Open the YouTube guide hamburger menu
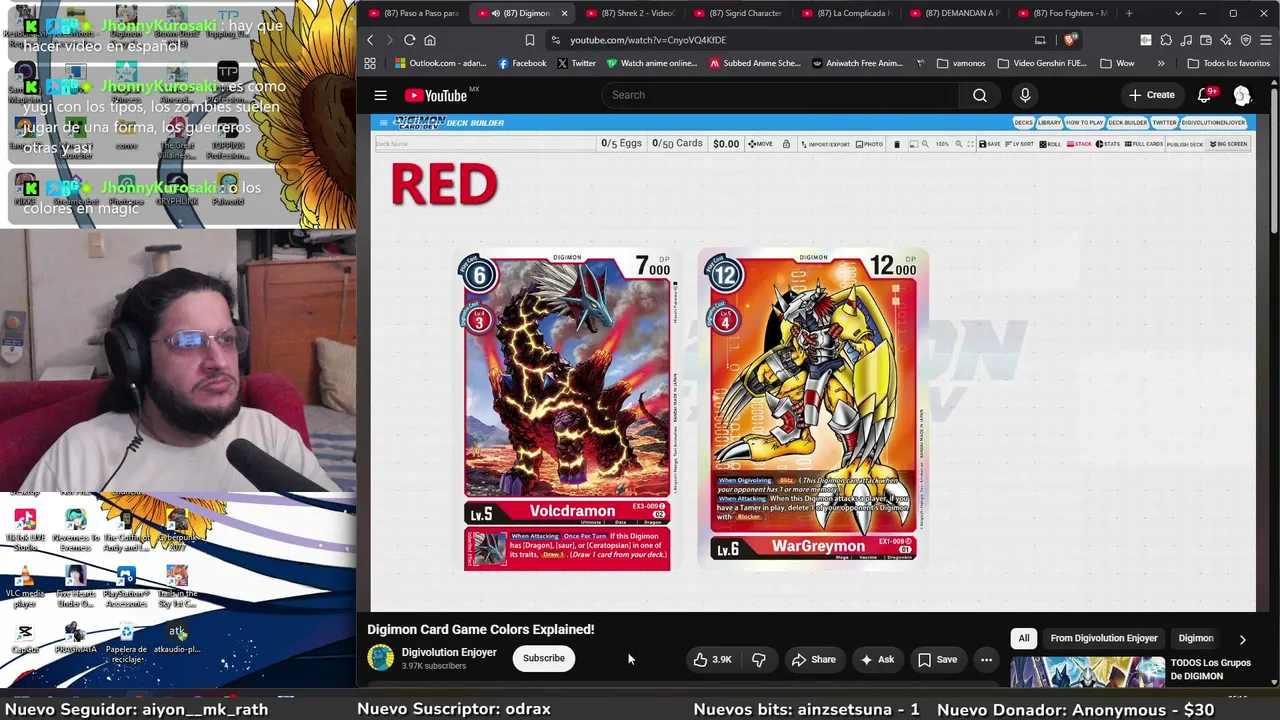1280x720 pixels. coord(380,95)
